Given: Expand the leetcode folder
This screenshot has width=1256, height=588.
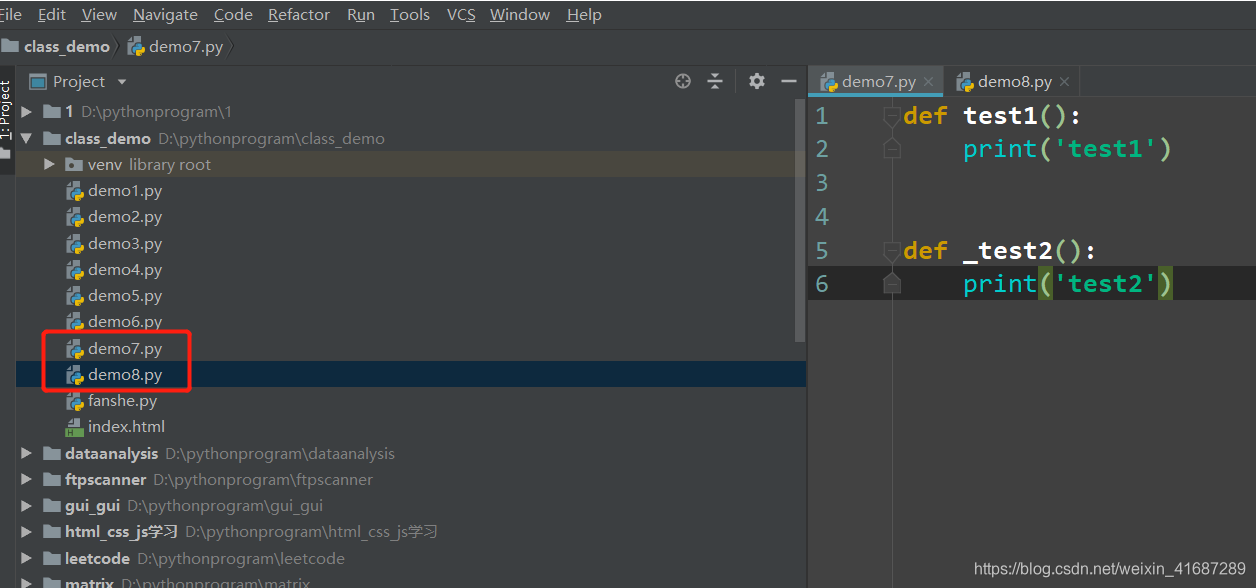Looking at the screenshot, I should 27,558.
